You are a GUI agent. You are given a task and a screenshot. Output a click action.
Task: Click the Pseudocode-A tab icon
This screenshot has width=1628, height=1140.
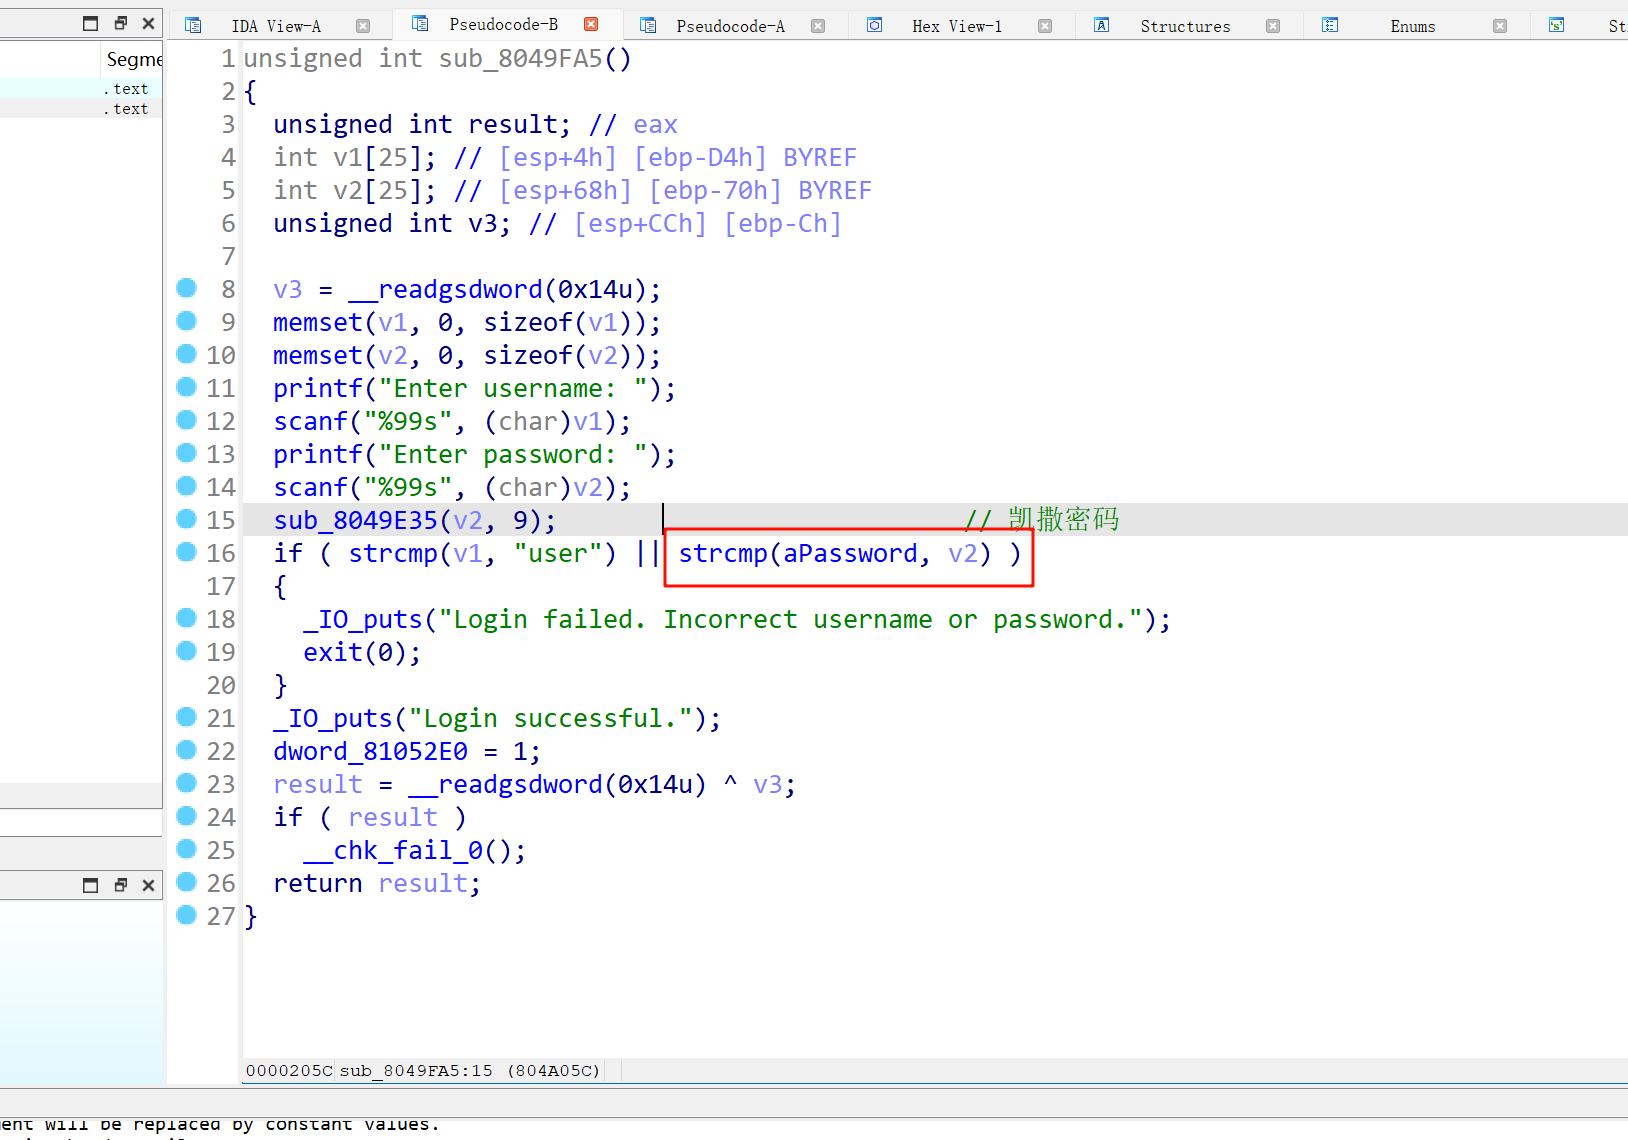pyautogui.click(x=648, y=26)
